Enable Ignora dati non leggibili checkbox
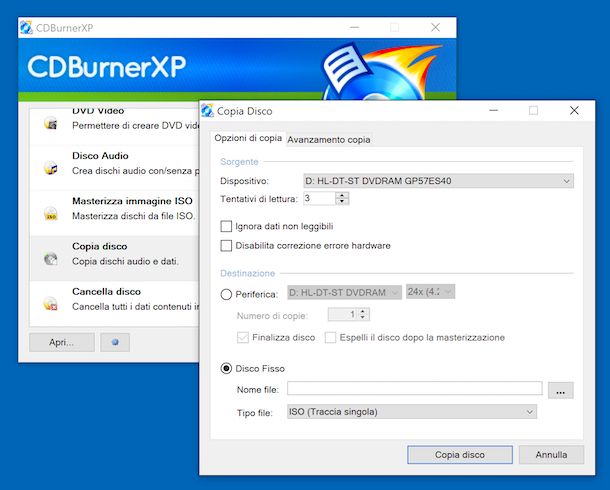 (x=226, y=226)
